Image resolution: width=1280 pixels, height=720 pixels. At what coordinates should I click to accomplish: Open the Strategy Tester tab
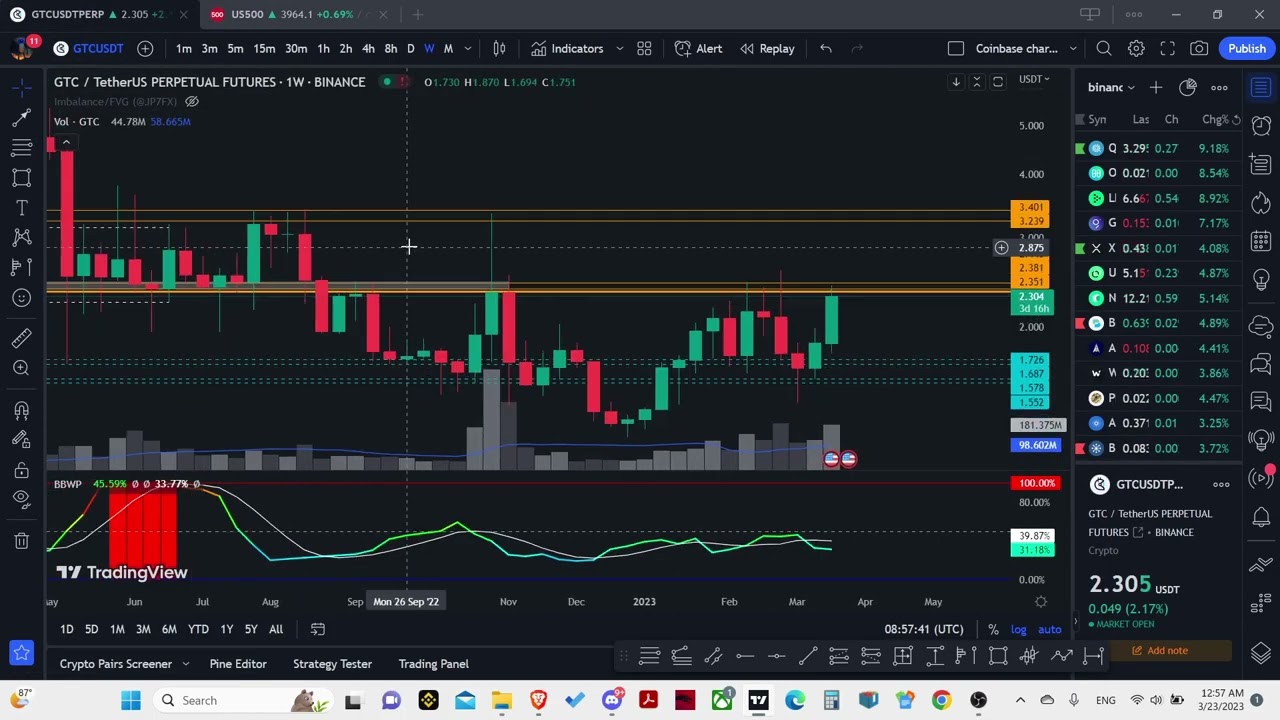coord(332,664)
